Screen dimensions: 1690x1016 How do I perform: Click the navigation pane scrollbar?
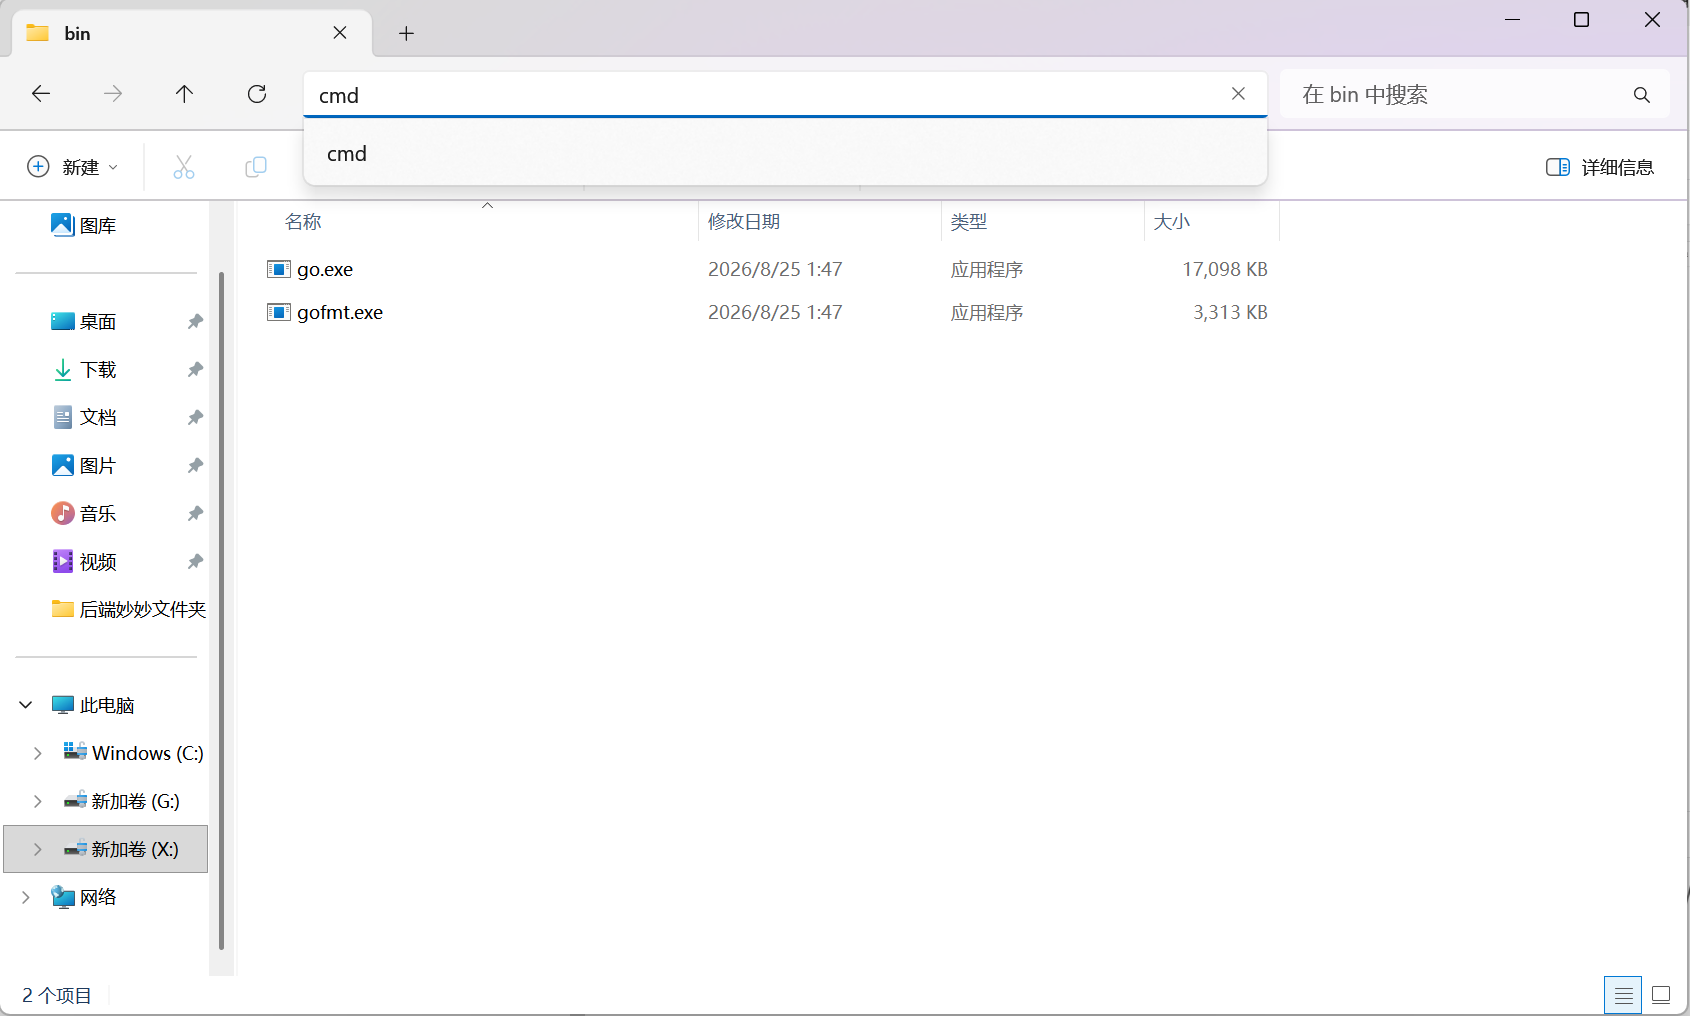point(221,610)
